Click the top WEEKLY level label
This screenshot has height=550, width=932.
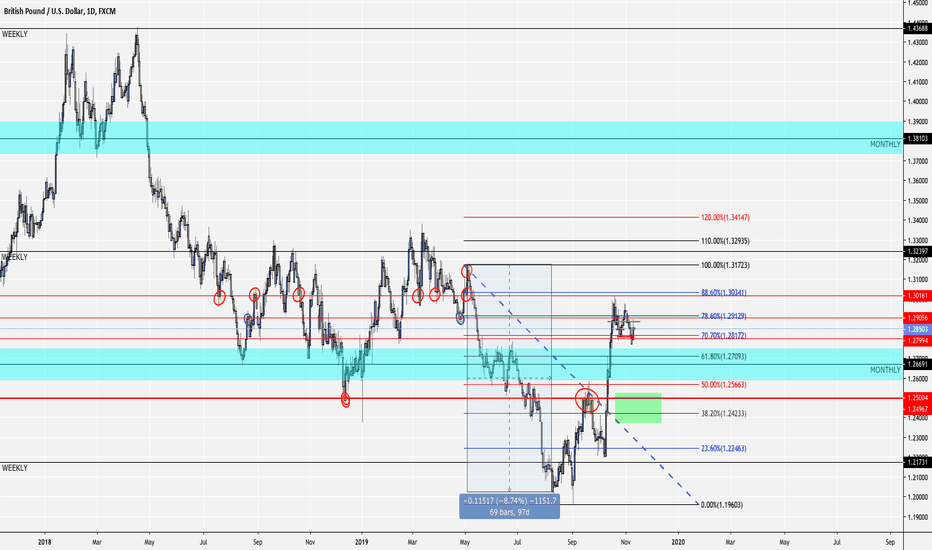click(x=14, y=34)
